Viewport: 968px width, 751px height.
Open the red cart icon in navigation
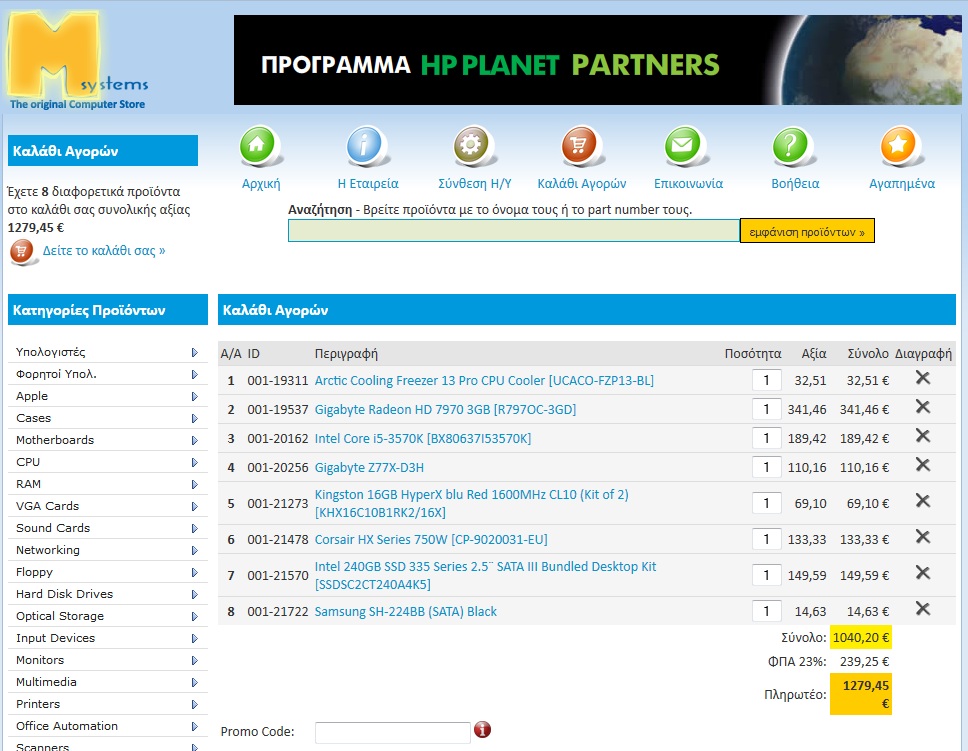pos(579,146)
